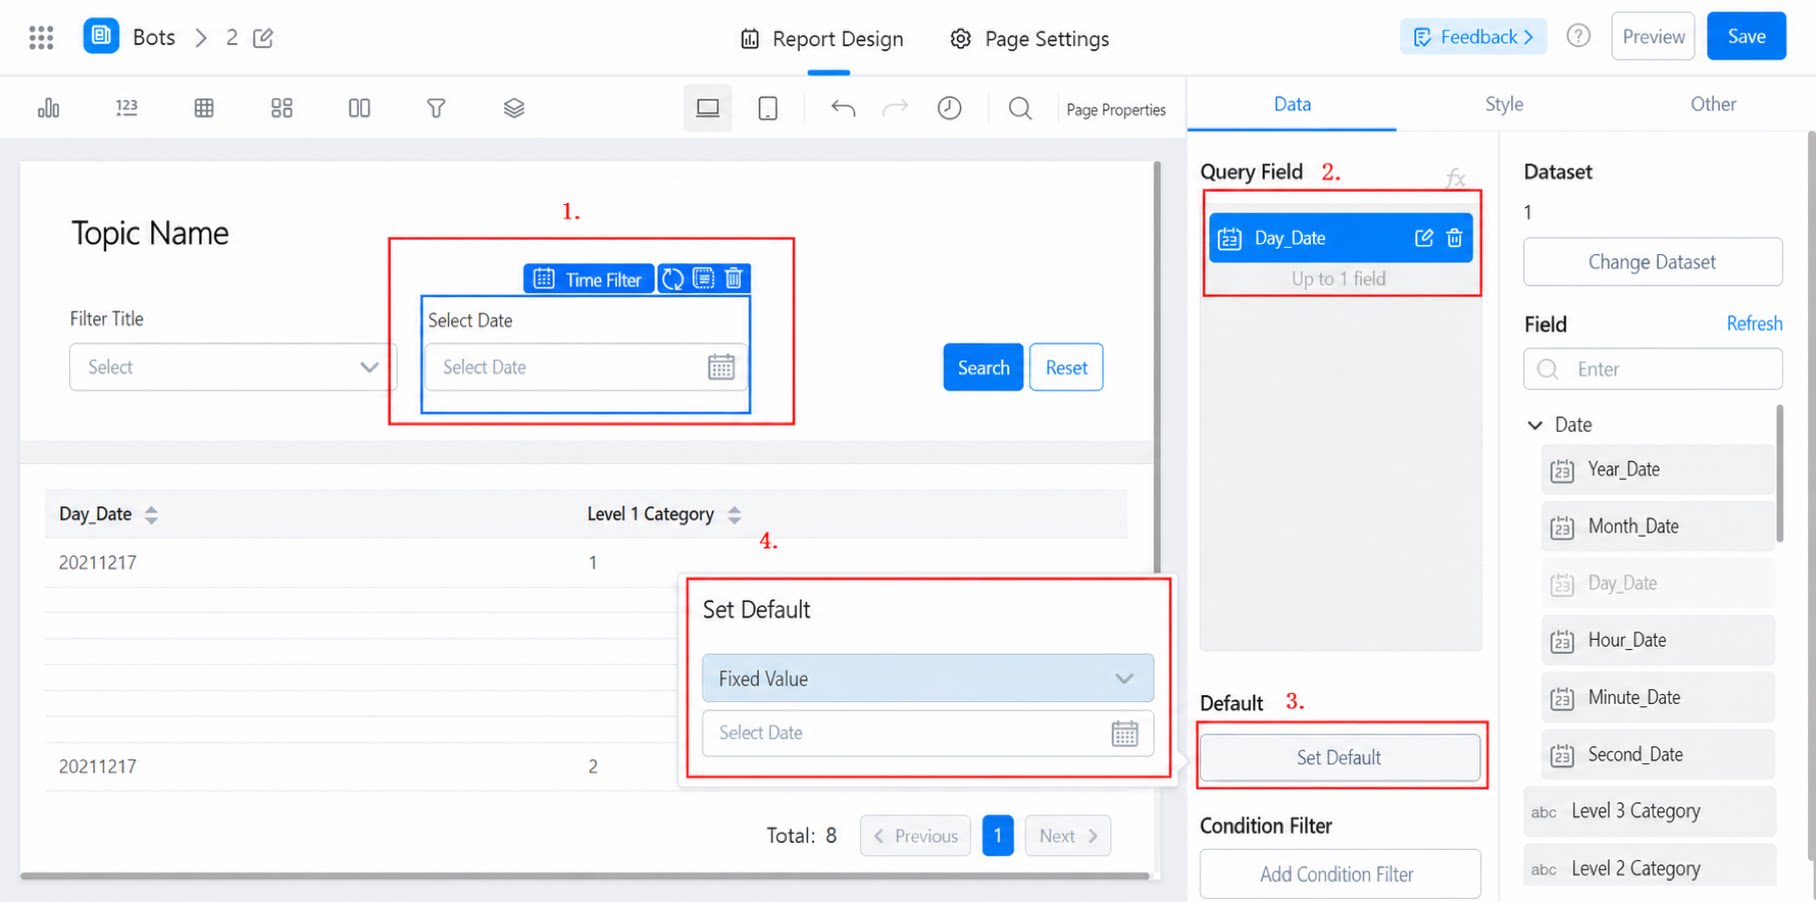Collapse the Date field group
Image resolution: width=1816 pixels, height=902 pixels.
pos(1535,425)
